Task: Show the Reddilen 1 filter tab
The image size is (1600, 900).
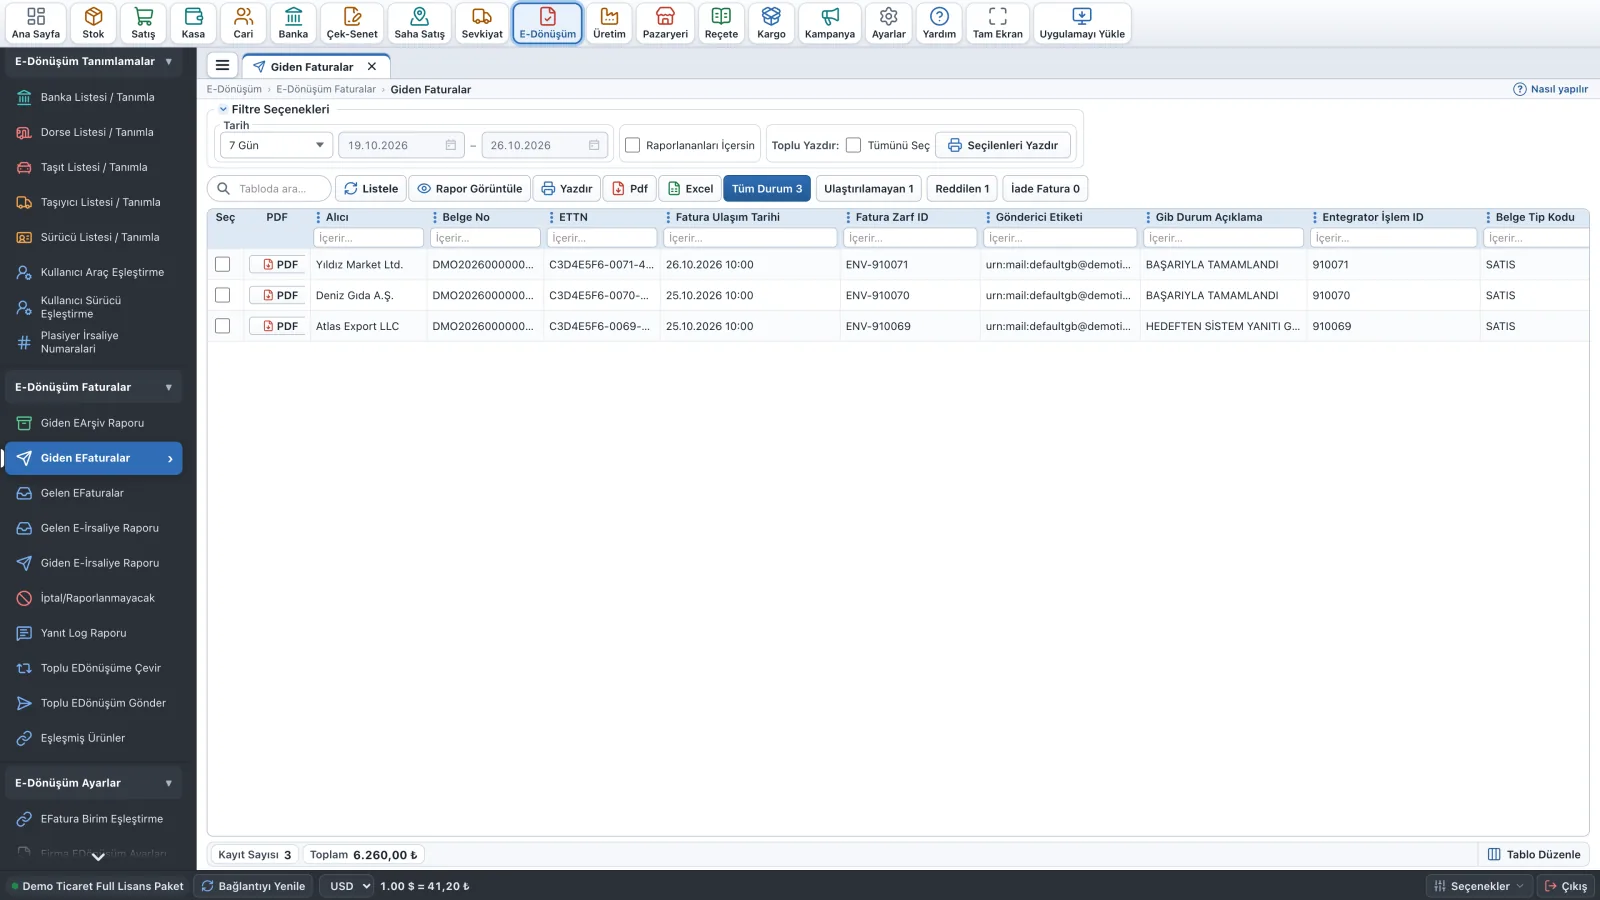Action: 962,188
